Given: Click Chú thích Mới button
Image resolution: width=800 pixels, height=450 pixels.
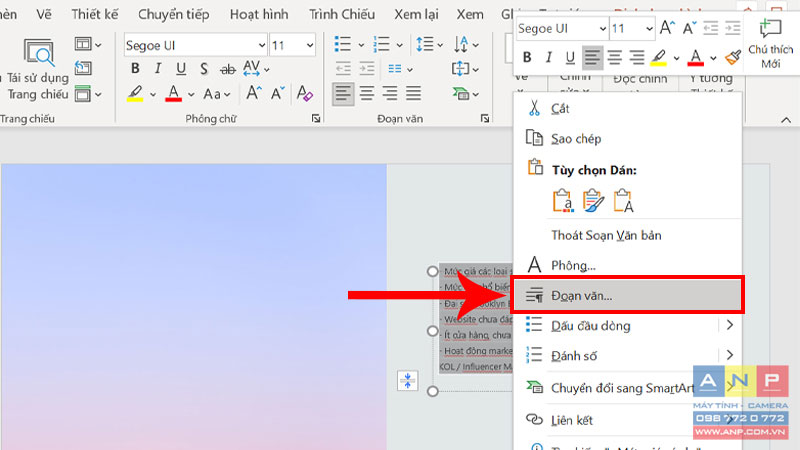Looking at the screenshot, I should [x=770, y=43].
